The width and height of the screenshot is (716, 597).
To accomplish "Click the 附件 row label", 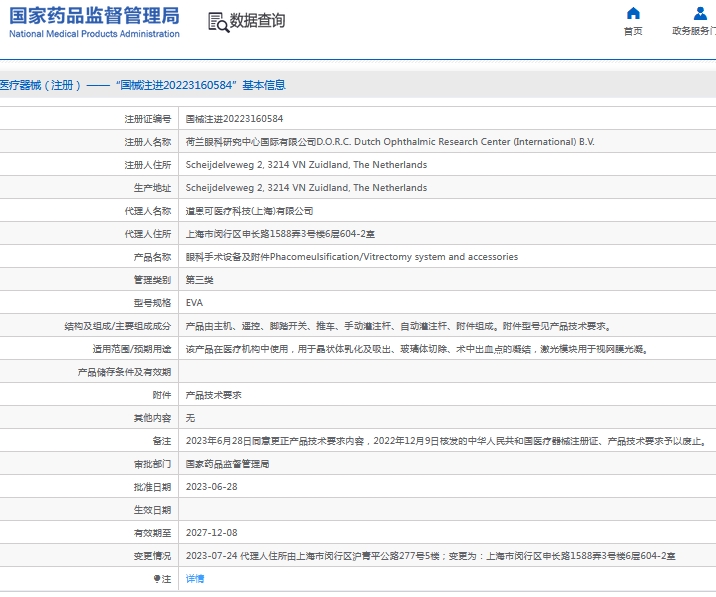I will click(162, 395).
